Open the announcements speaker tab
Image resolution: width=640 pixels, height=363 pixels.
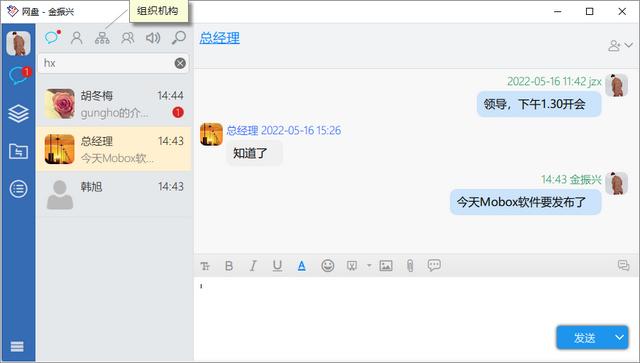[153, 38]
